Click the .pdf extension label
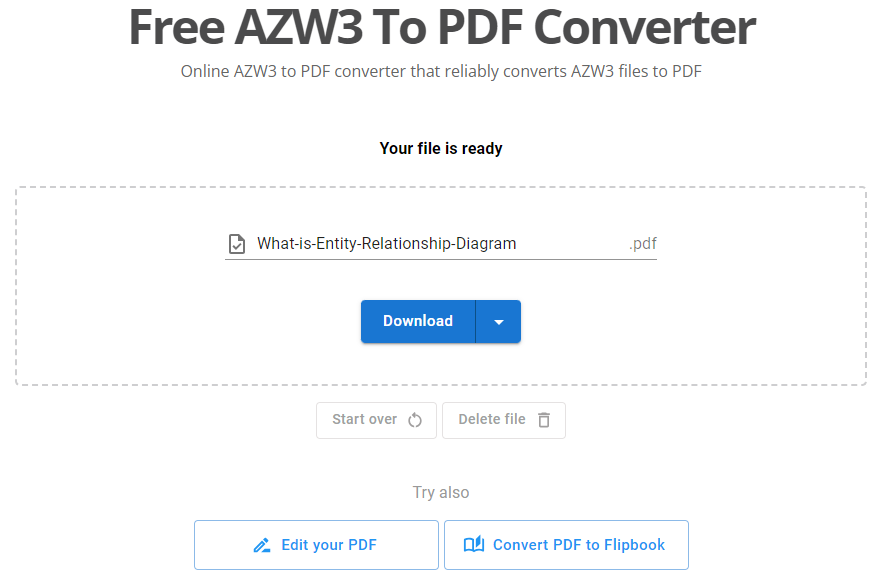Screen dimensions: 882x580 (x=642, y=244)
